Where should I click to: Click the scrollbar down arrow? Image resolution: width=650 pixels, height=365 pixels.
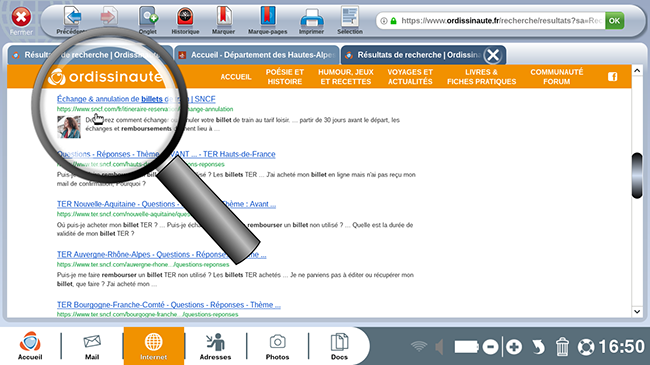[x=637, y=311]
